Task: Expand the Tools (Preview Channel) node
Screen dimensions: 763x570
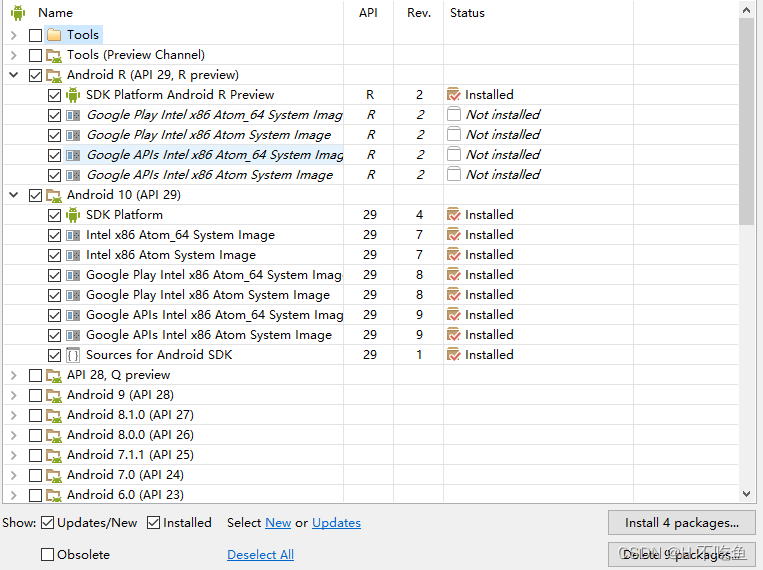Action: coord(14,55)
